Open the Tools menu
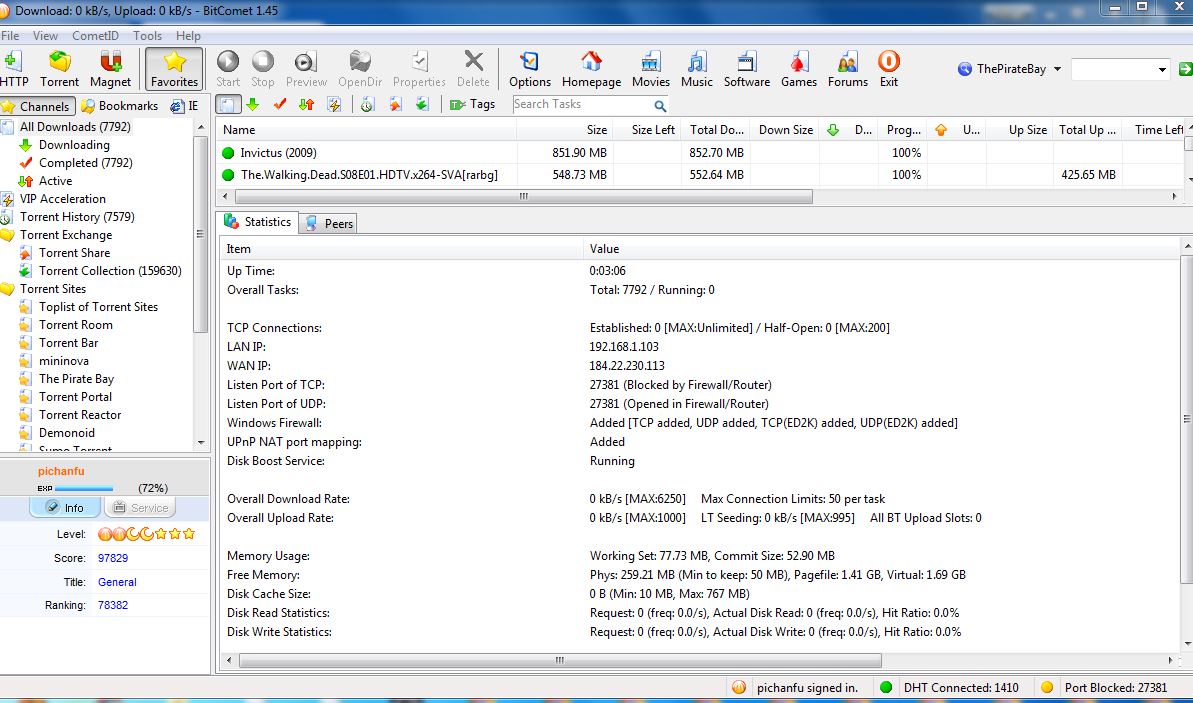This screenshot has width=1193, height=703. [x=147, y=36]
